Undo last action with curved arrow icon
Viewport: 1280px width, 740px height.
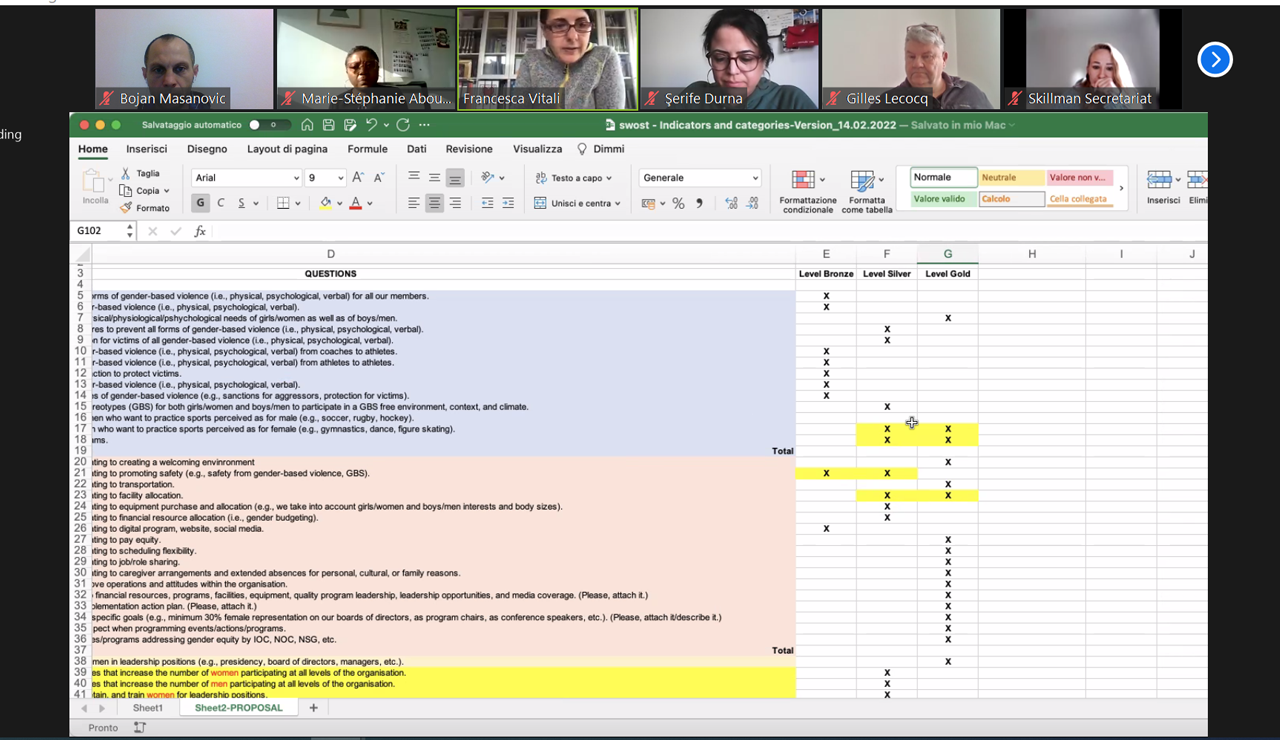[371, 125]
